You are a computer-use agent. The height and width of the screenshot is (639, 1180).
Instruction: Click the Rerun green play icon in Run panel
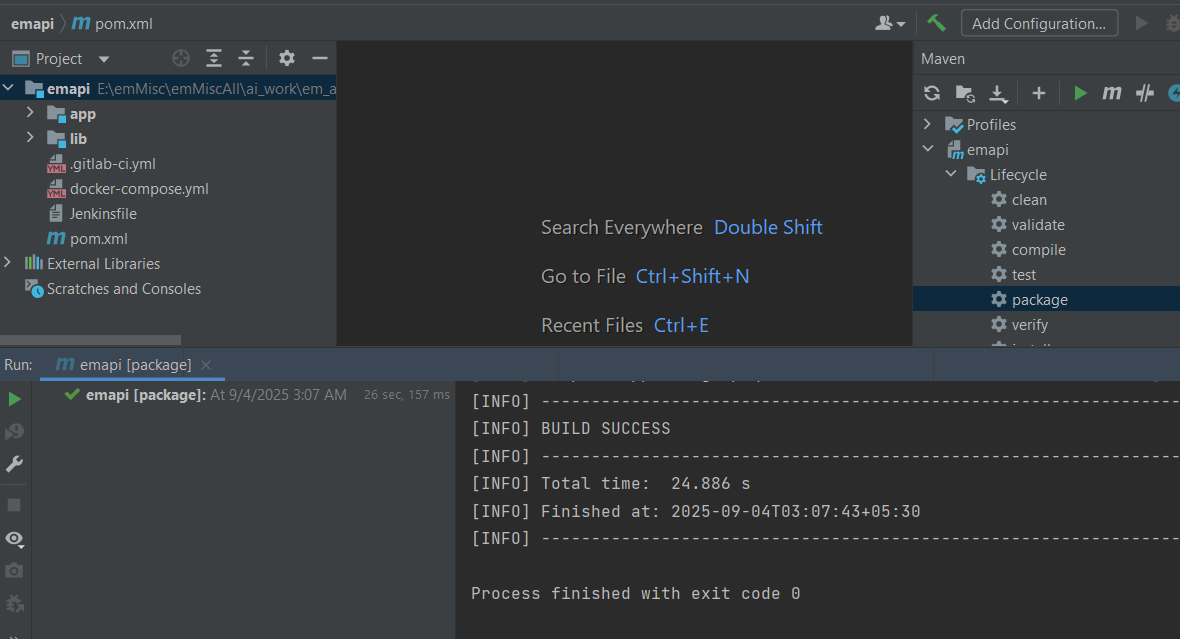(14, 399)
